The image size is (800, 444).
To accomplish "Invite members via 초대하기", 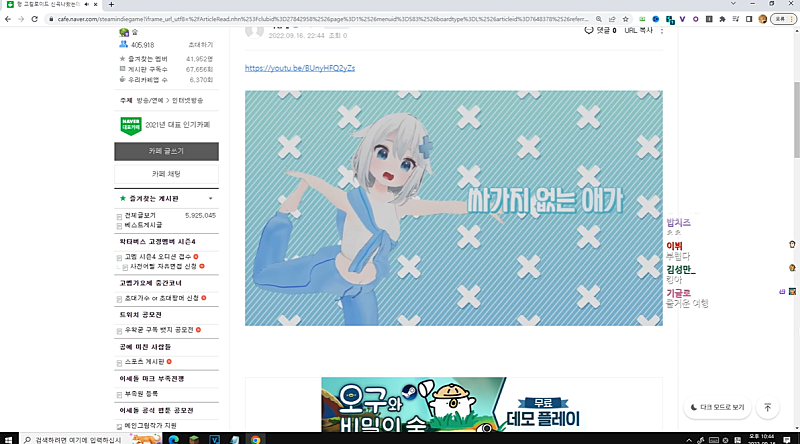I will (x=201, y=45).
